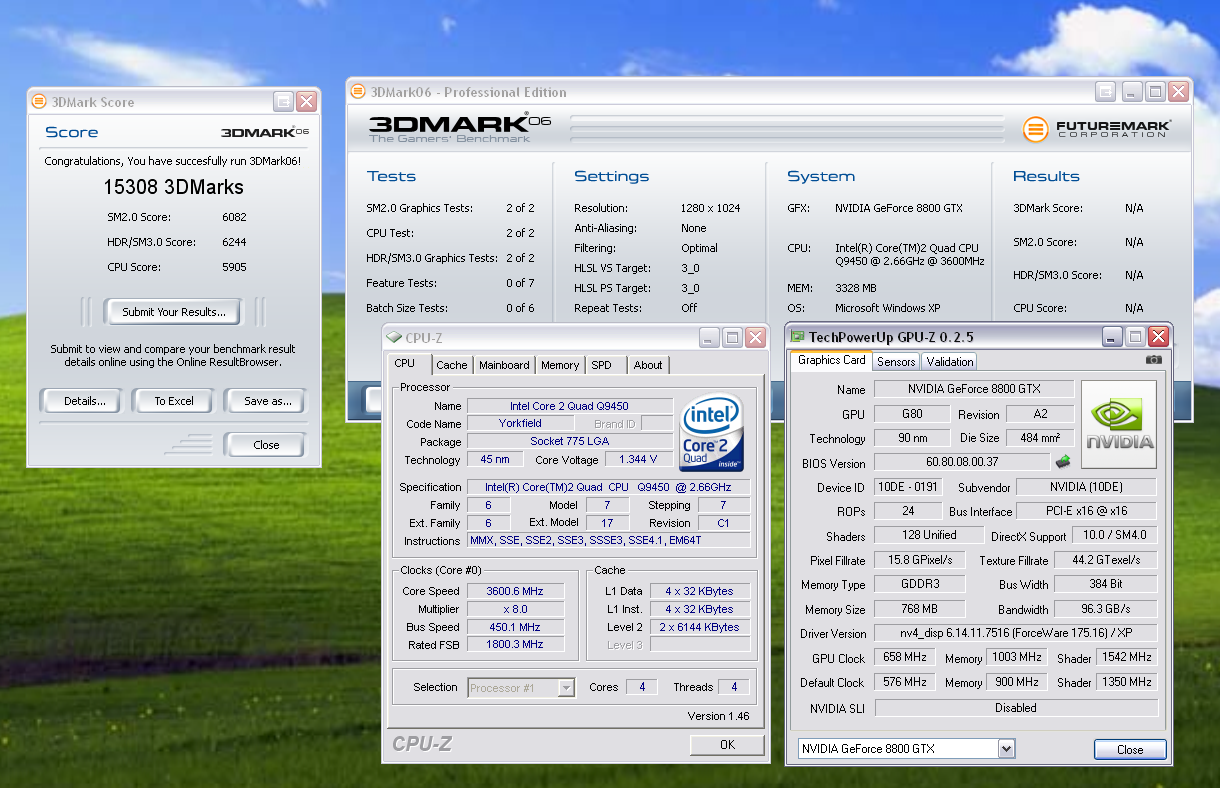The image size is (1220, 788).
Task: Click the 3DMark Score window title icon
Action: (39, 101)
